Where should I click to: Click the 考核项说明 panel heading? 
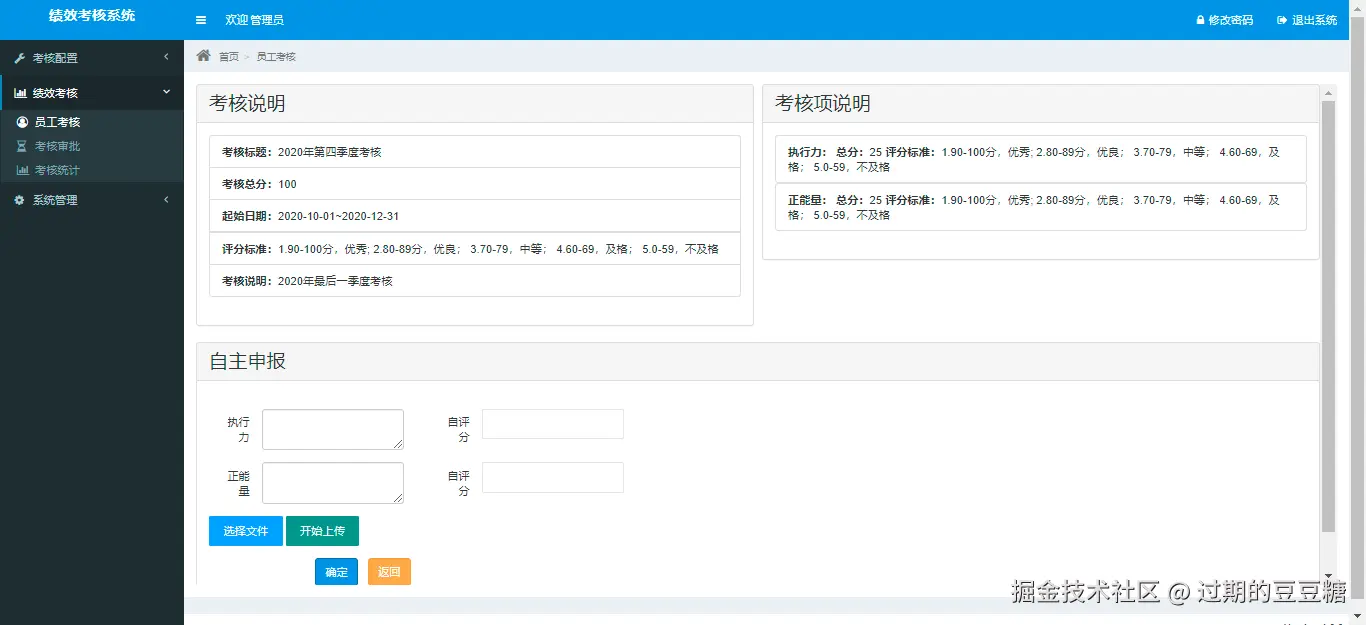pyautogui.click(x=1041, y=104)
